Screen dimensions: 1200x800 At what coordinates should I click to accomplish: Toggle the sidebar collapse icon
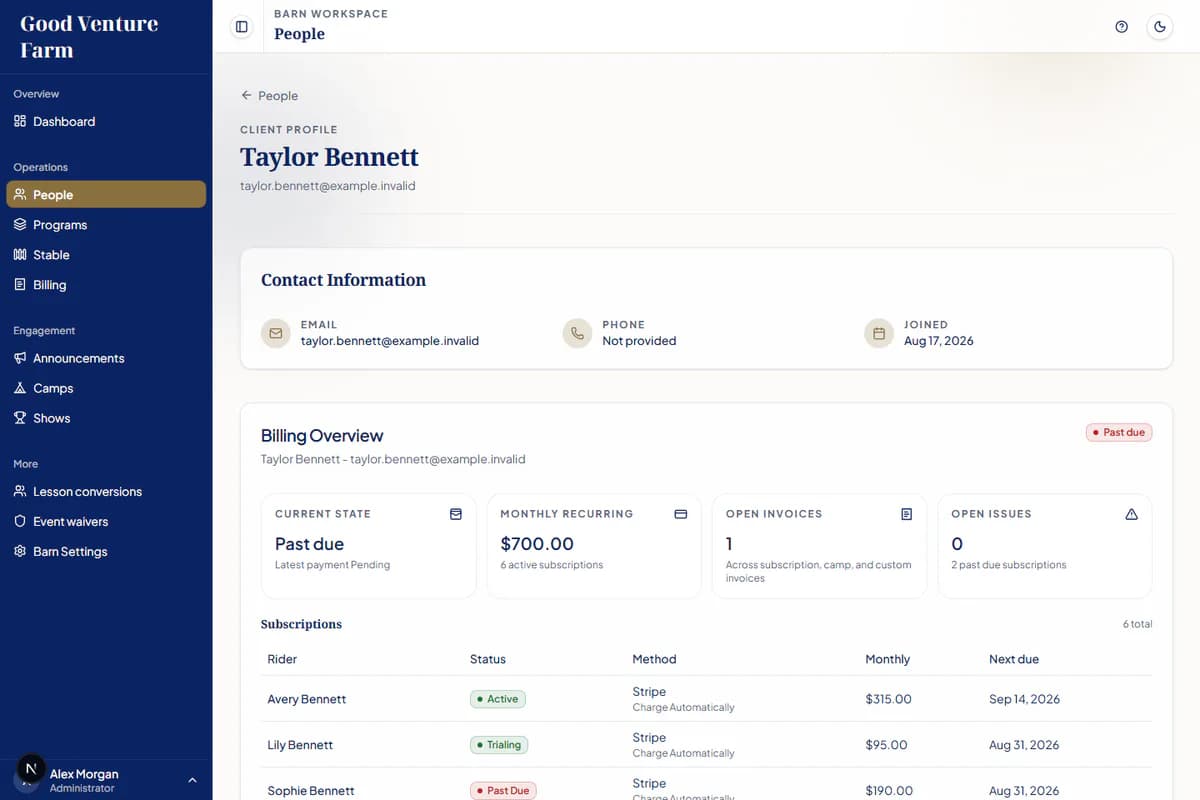tap(241, 27)
